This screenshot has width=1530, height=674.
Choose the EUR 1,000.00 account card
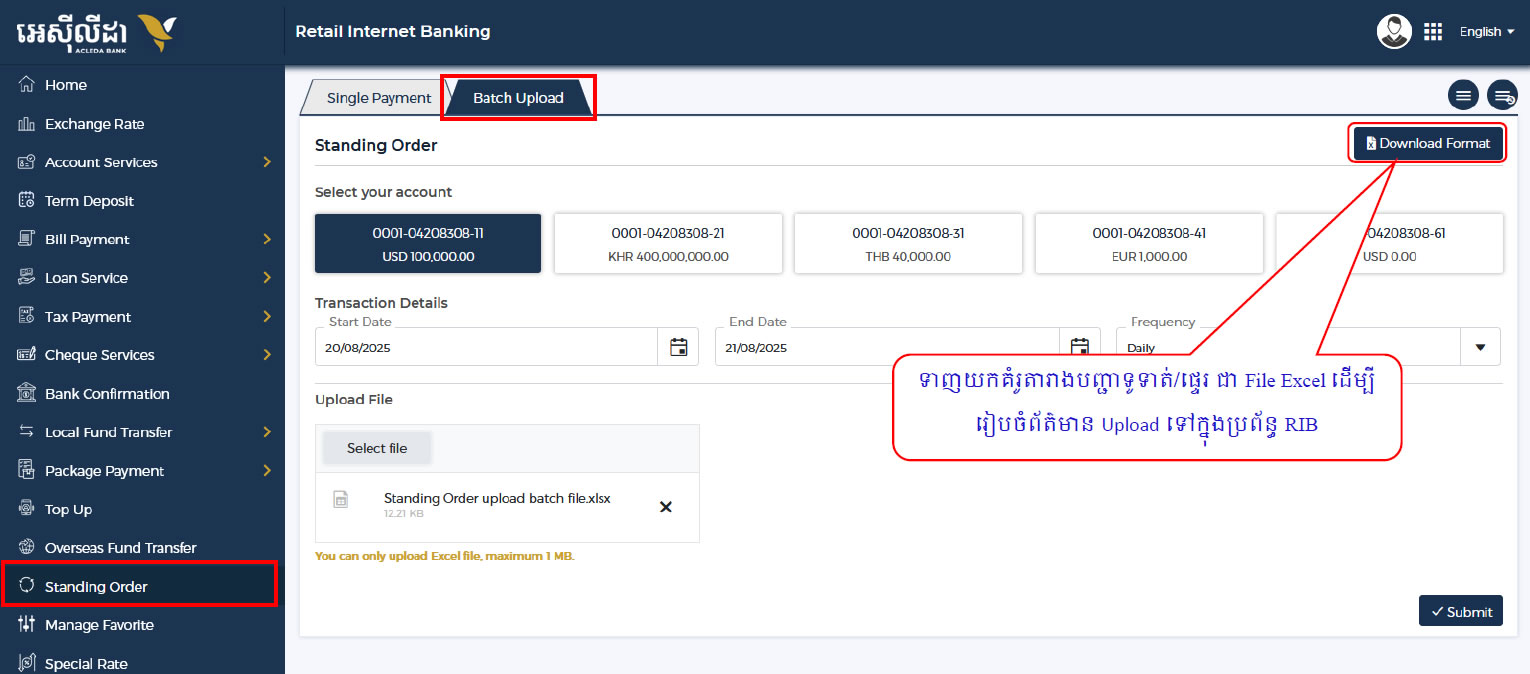click(x=1148, y=244)
